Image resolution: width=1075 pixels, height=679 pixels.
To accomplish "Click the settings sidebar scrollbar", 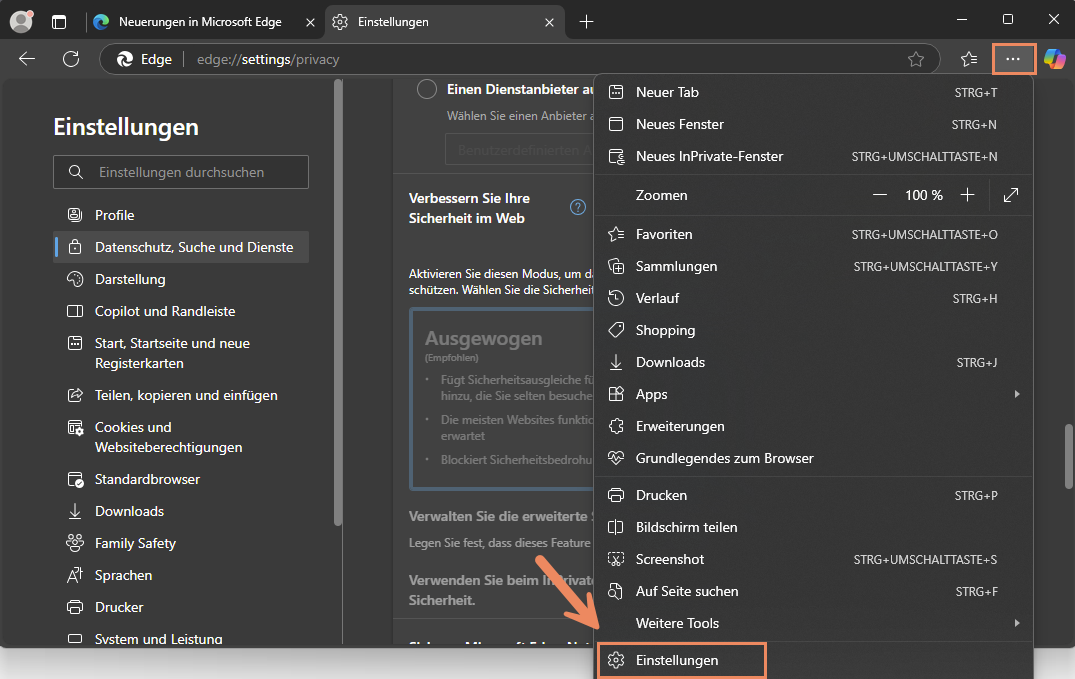I will tap(337, 302).
